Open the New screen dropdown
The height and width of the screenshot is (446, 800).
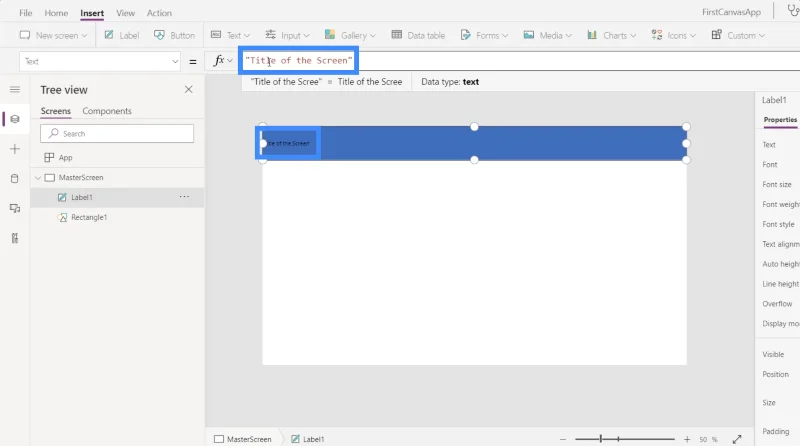(x=53, y=35)
